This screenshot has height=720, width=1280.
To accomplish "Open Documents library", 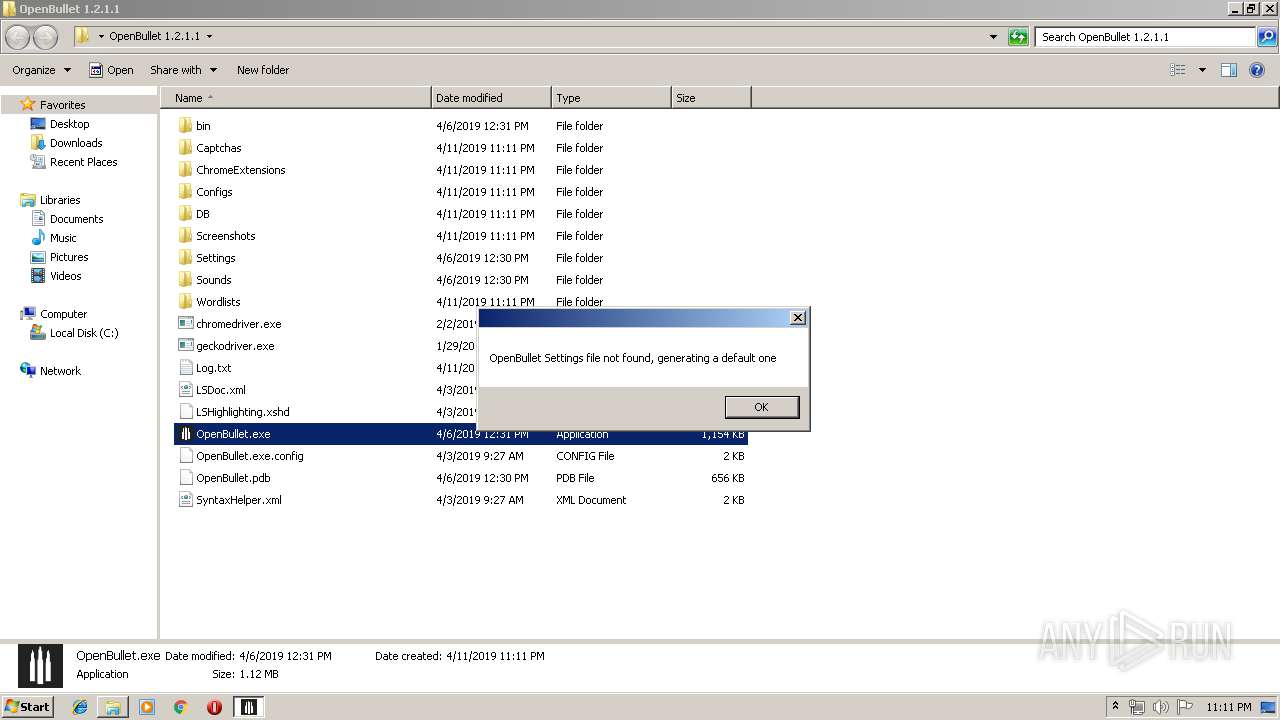I will click(76, 219).
